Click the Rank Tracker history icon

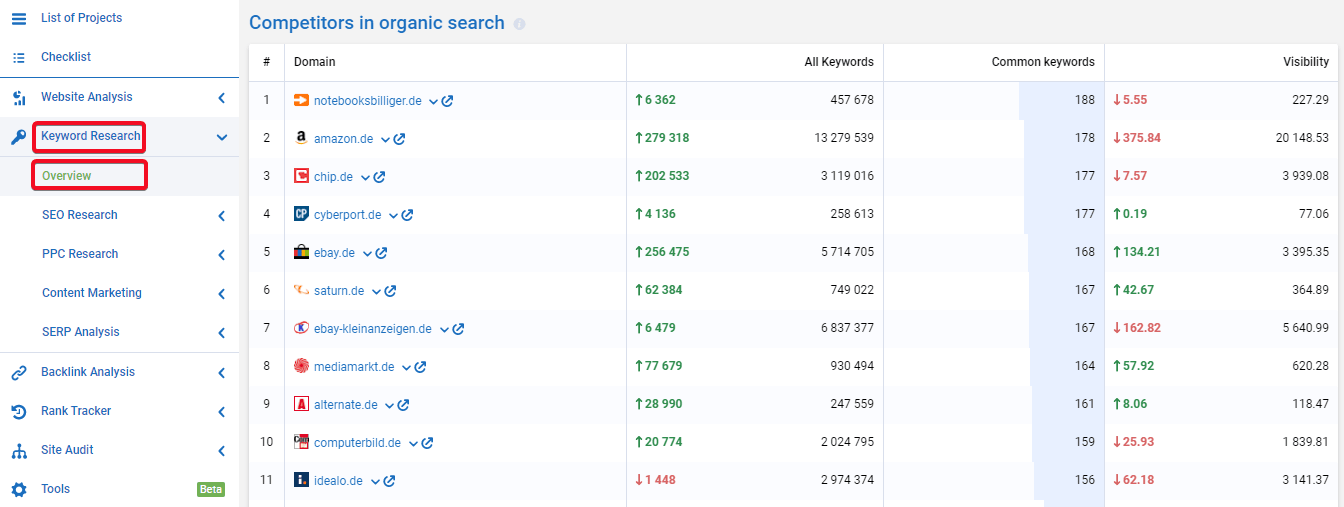pos(19,411)
